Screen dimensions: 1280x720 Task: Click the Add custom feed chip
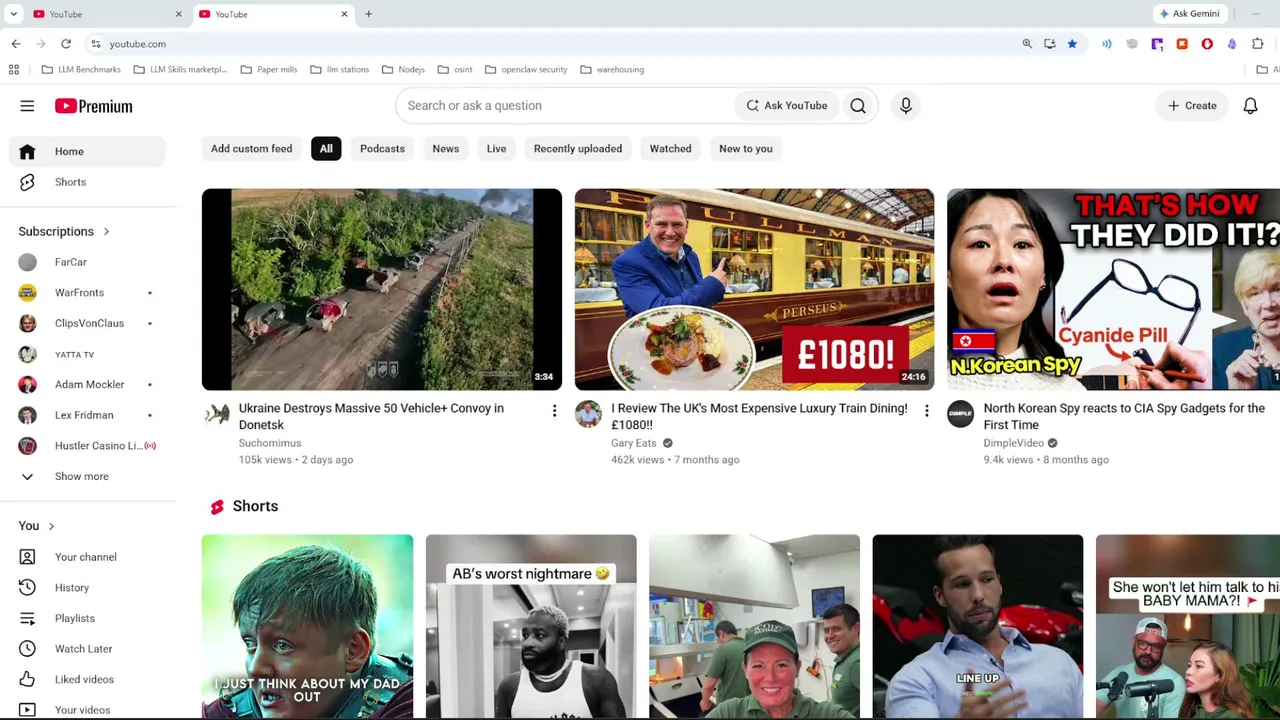tap(252, 148)
